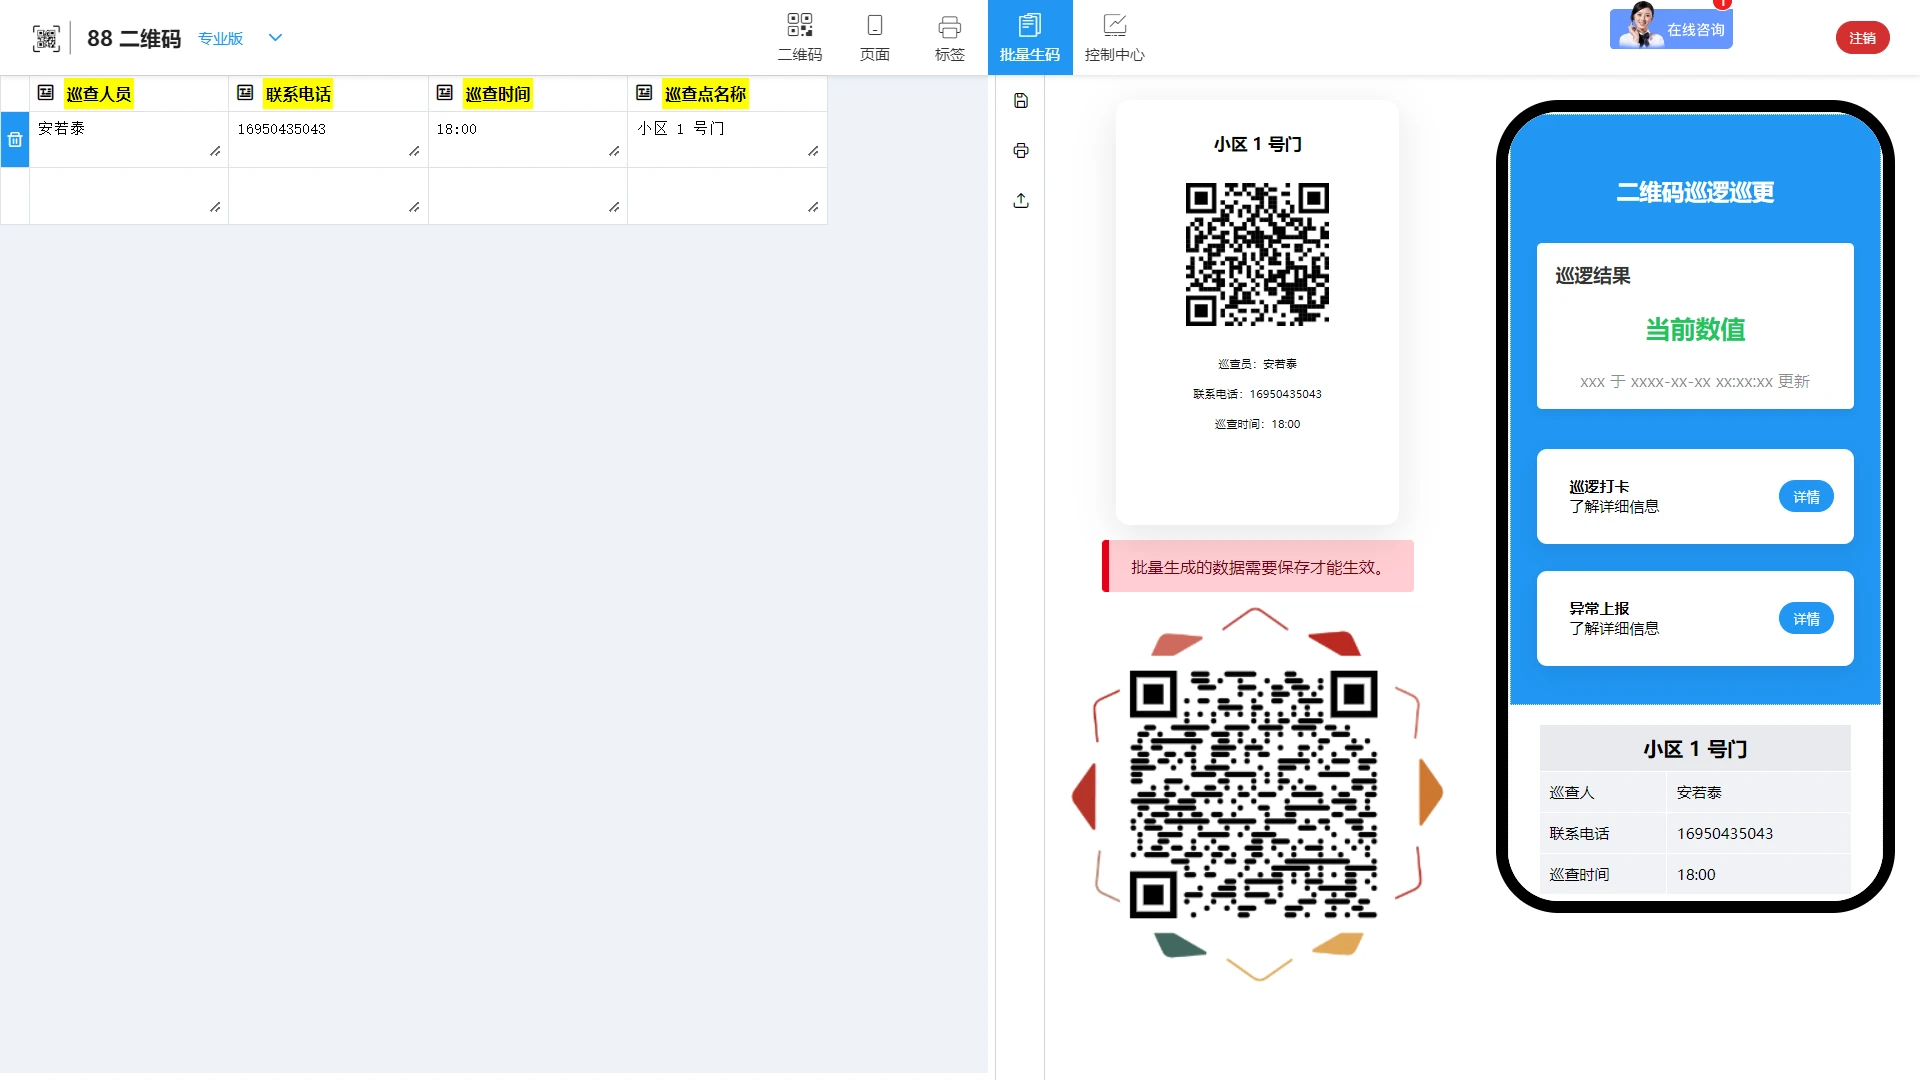
Task: Click the empty second-row 联系电话 cell
Action: coord(328,195)
